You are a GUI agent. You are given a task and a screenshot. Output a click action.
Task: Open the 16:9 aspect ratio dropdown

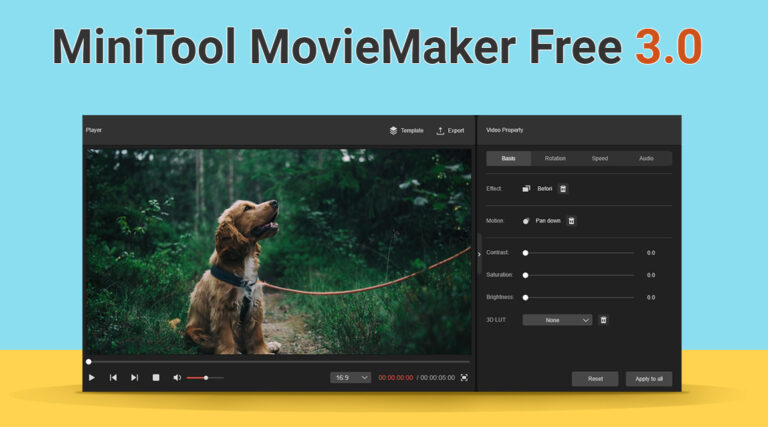(351, 378)
